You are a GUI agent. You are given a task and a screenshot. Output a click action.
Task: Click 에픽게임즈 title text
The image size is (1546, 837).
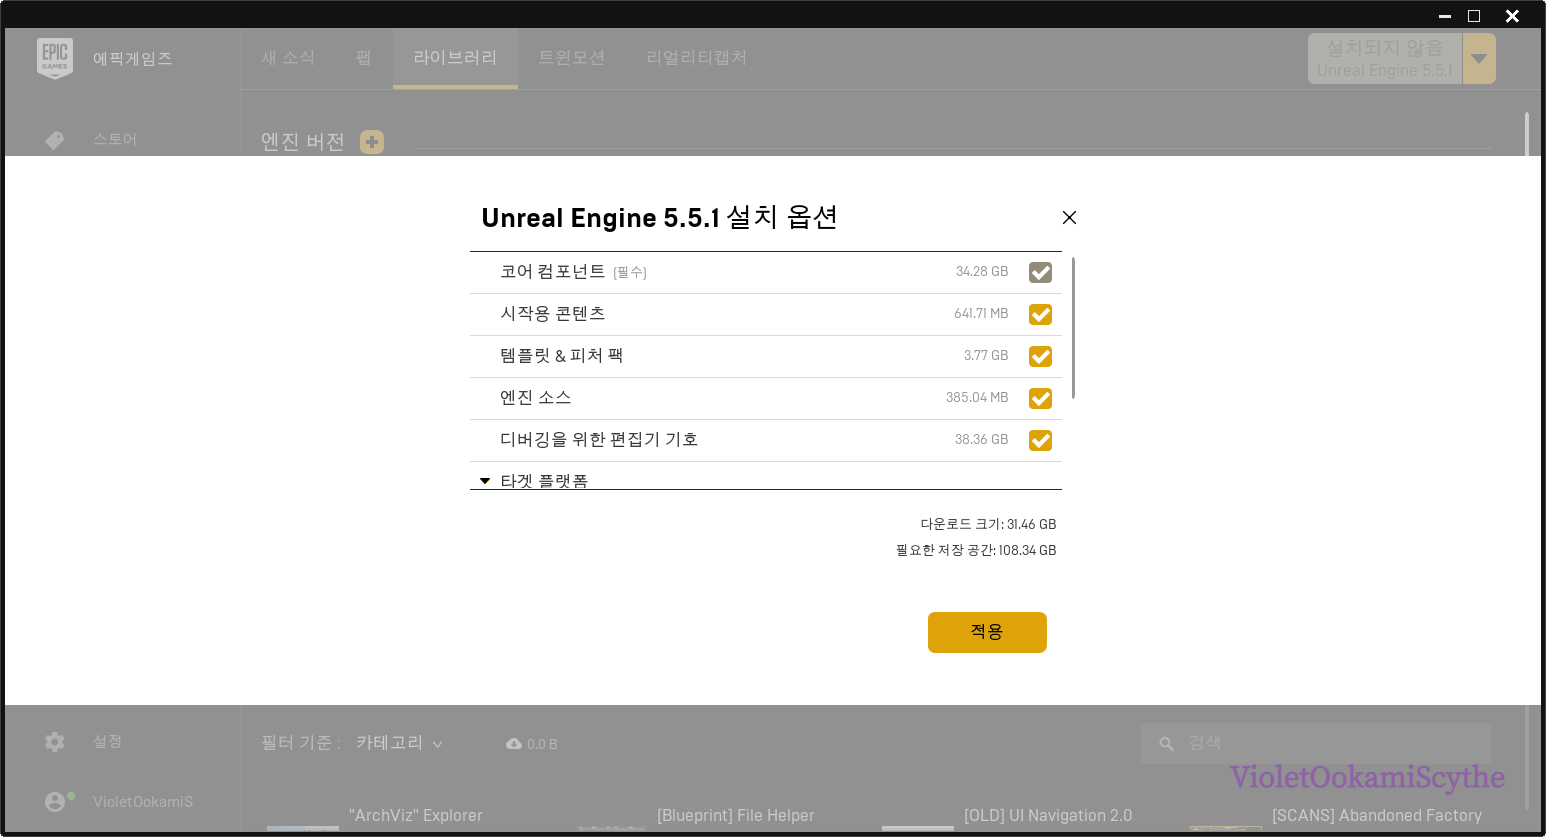click(133, 59)
